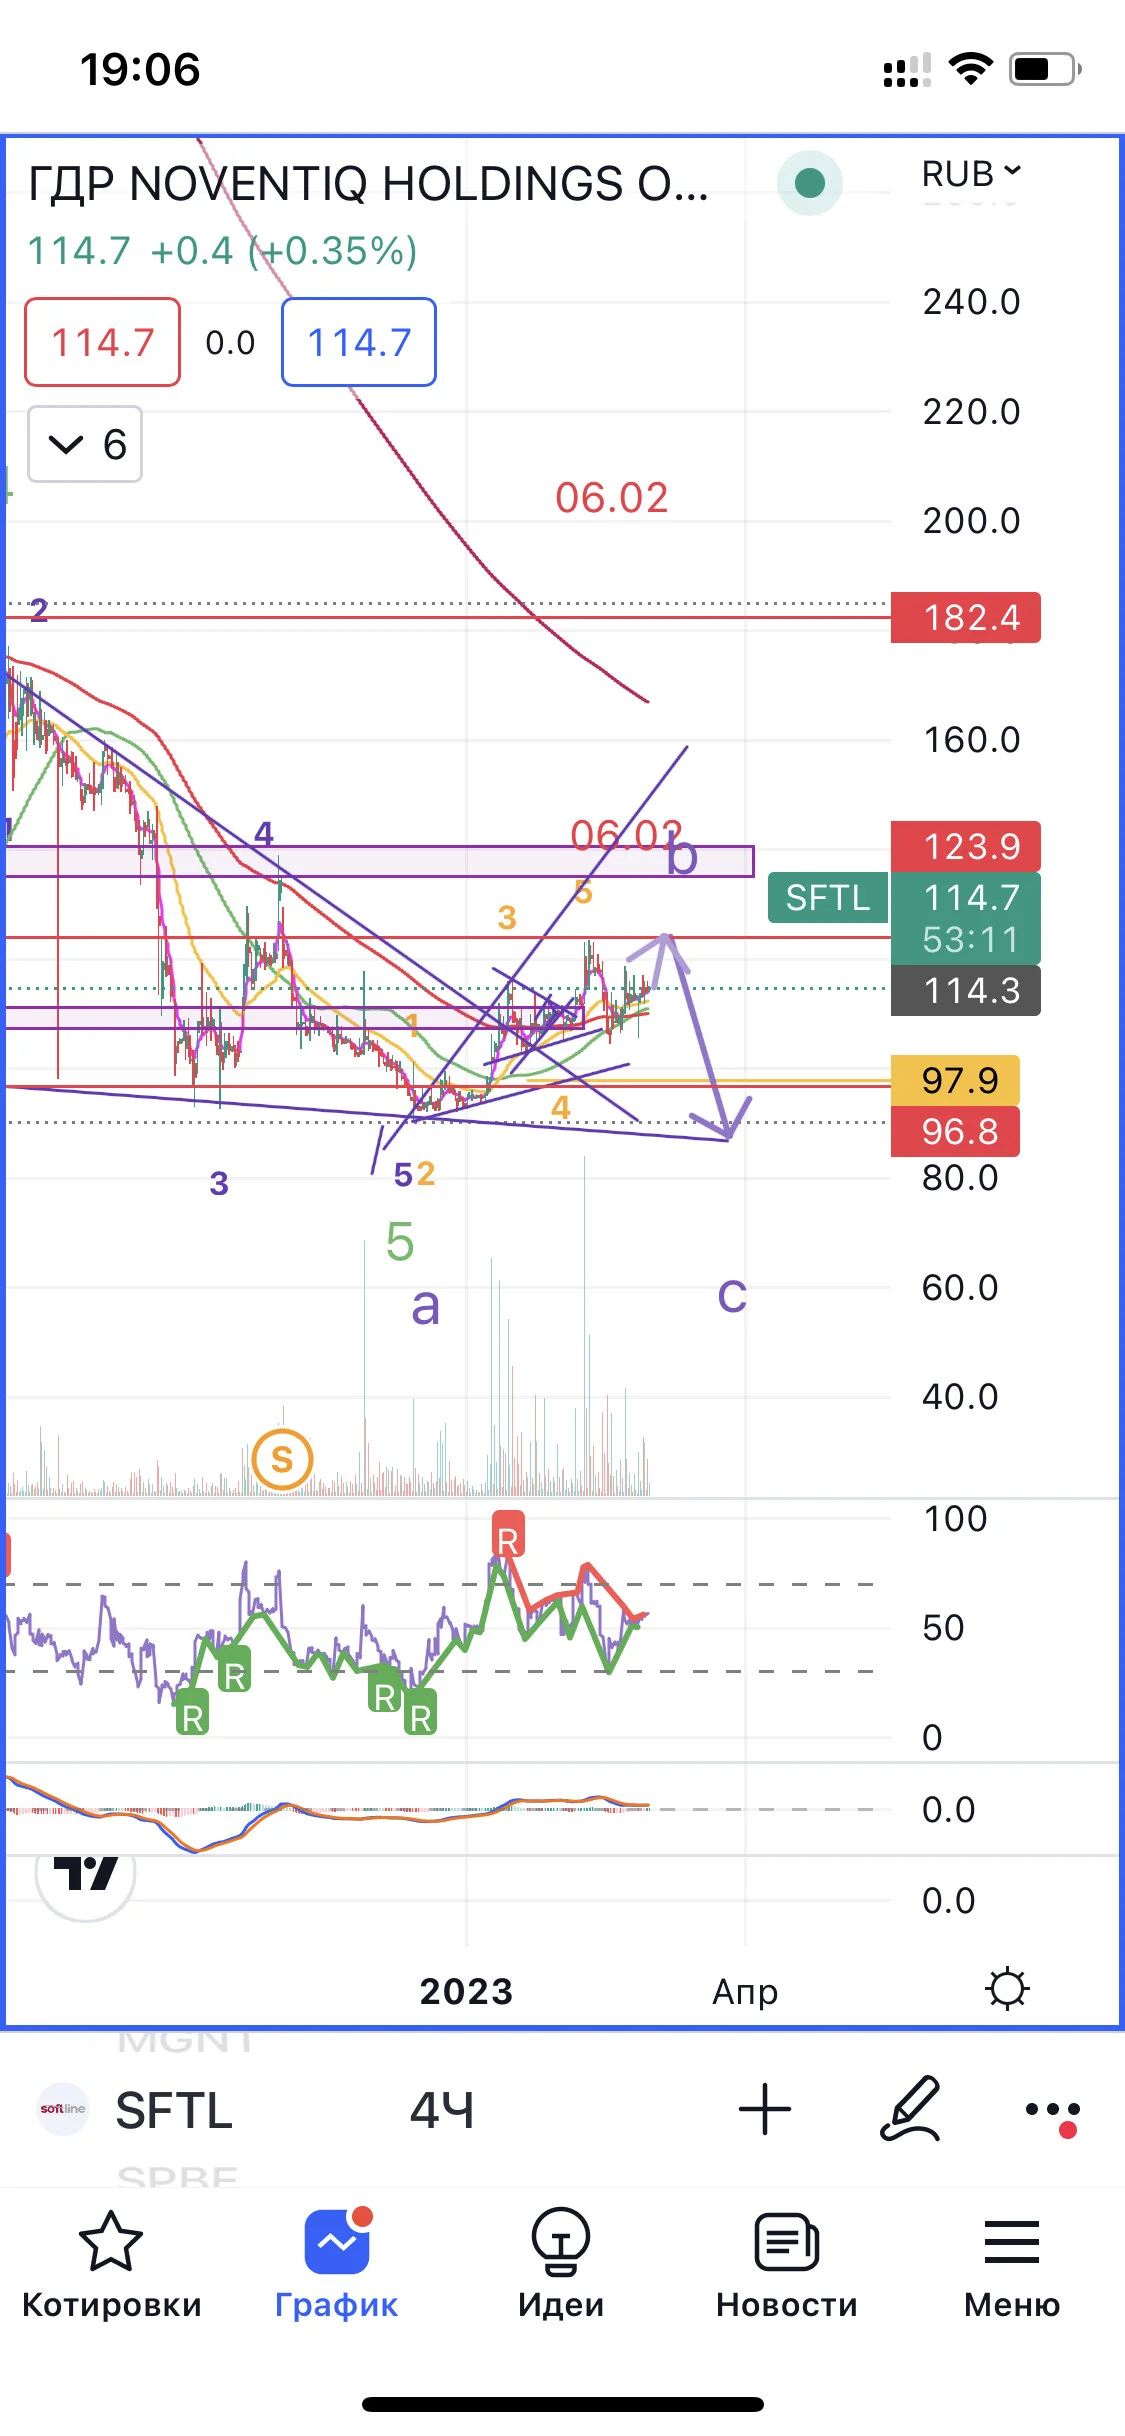Viewport: 1125px width, 2436px height.
Task: Select the yellow 97.9 price label
Action: click(x=955, y=1080)
